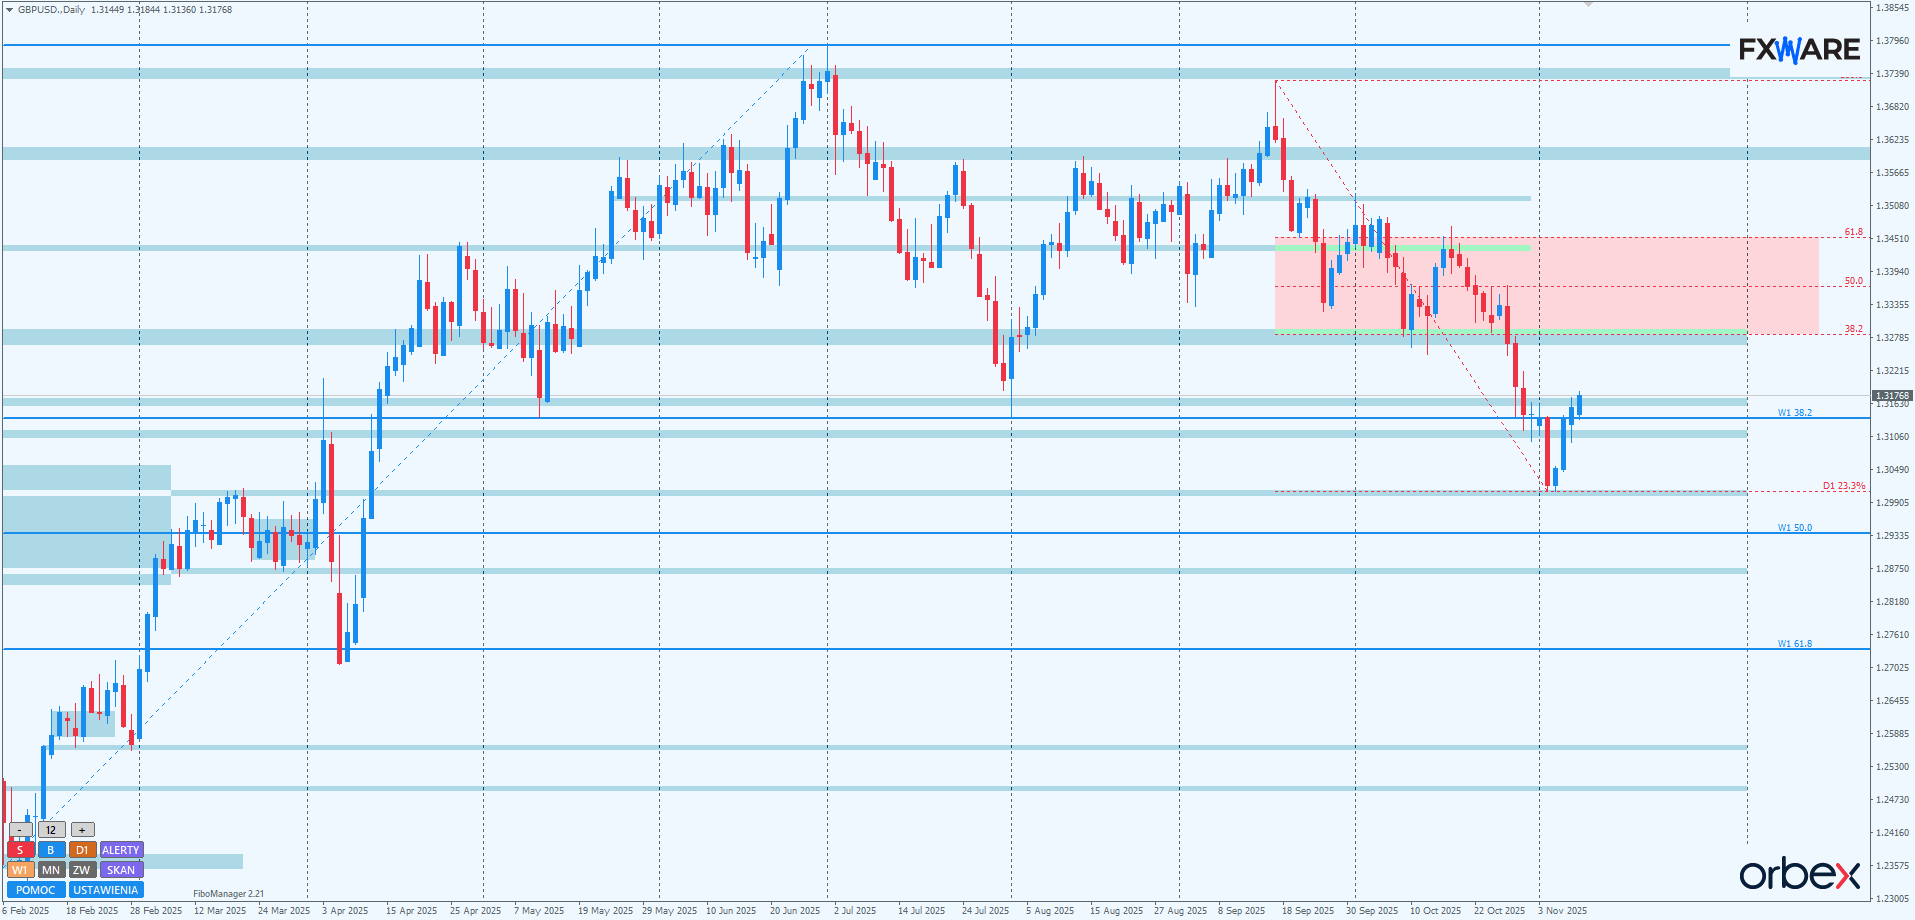
Task: Select the D1 23.3% Fibonacci level label
Action: pos(1843,486)
